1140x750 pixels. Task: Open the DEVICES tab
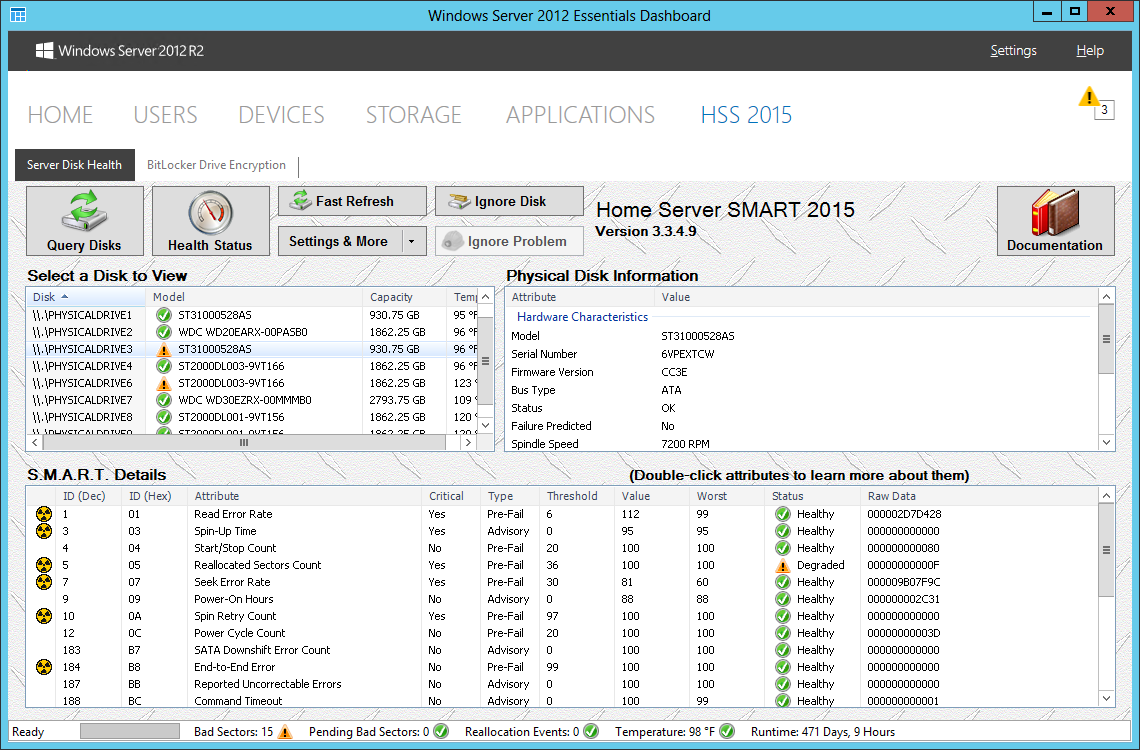click(x=281, y=115)
